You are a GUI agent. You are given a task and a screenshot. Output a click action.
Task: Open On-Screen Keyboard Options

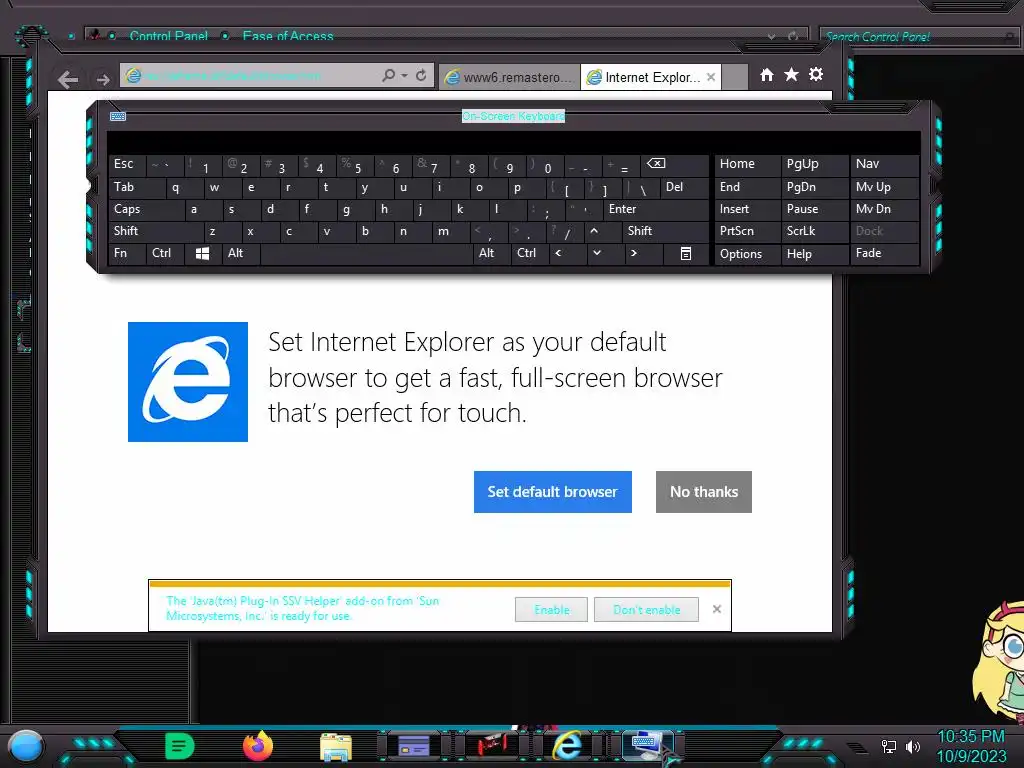click(x=748, y=254)
